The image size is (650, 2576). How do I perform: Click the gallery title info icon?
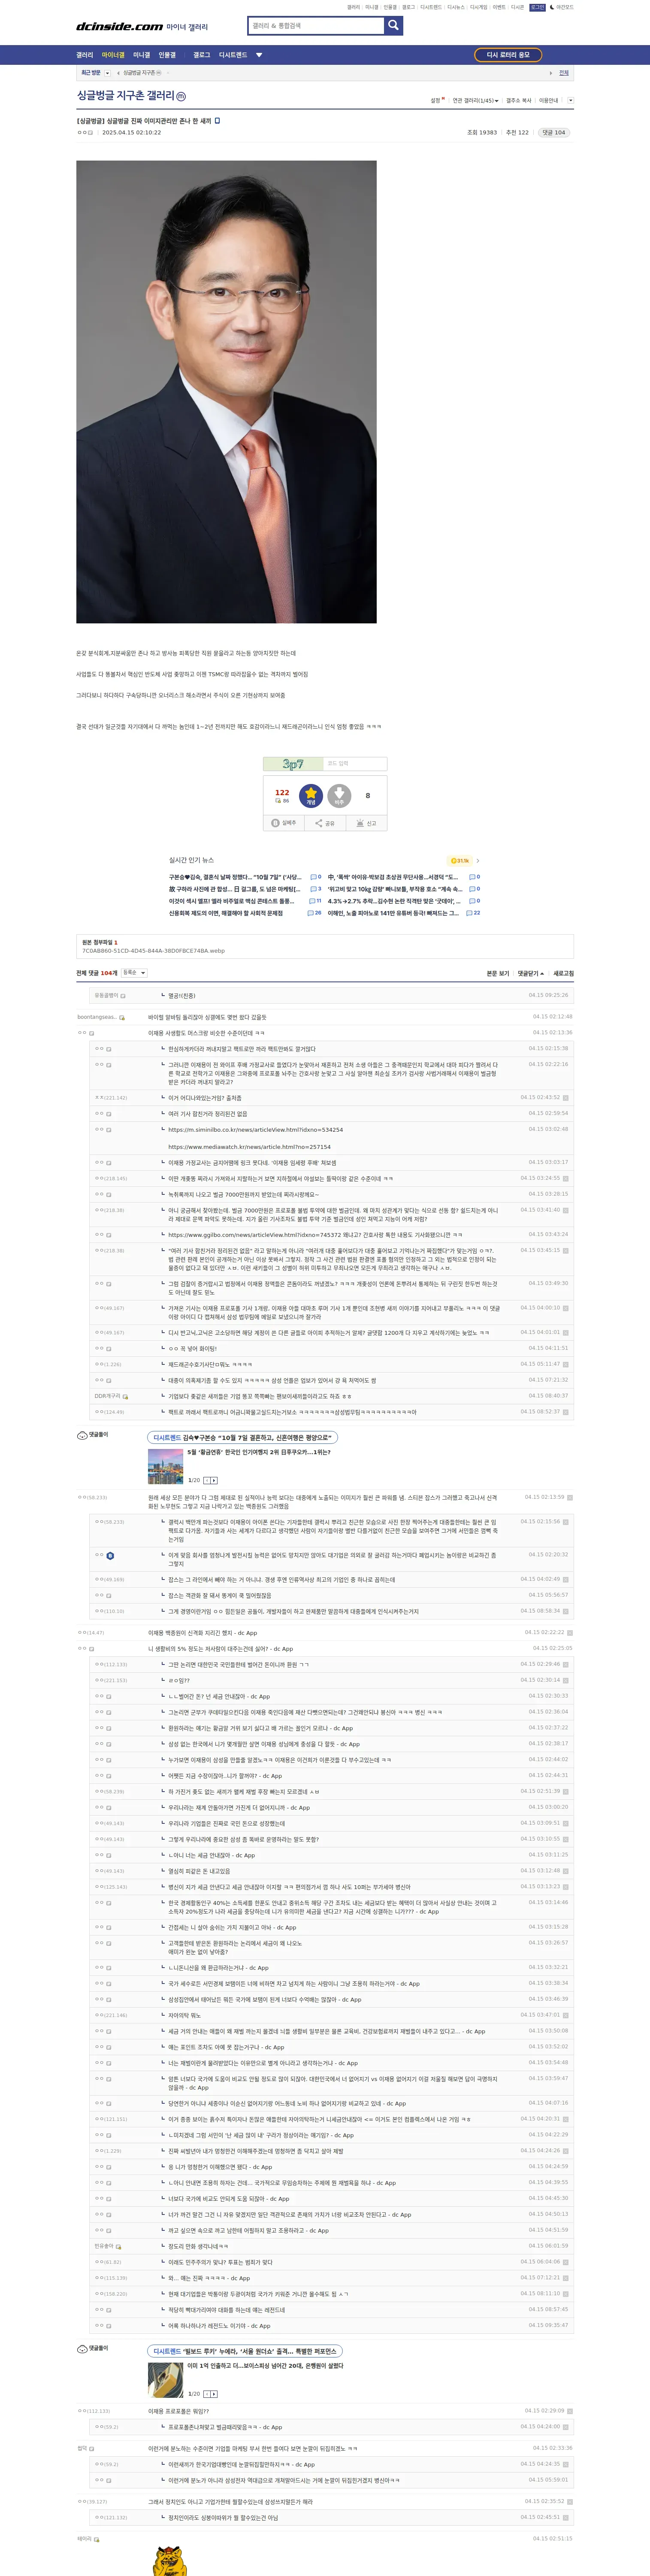click(181, 96)
